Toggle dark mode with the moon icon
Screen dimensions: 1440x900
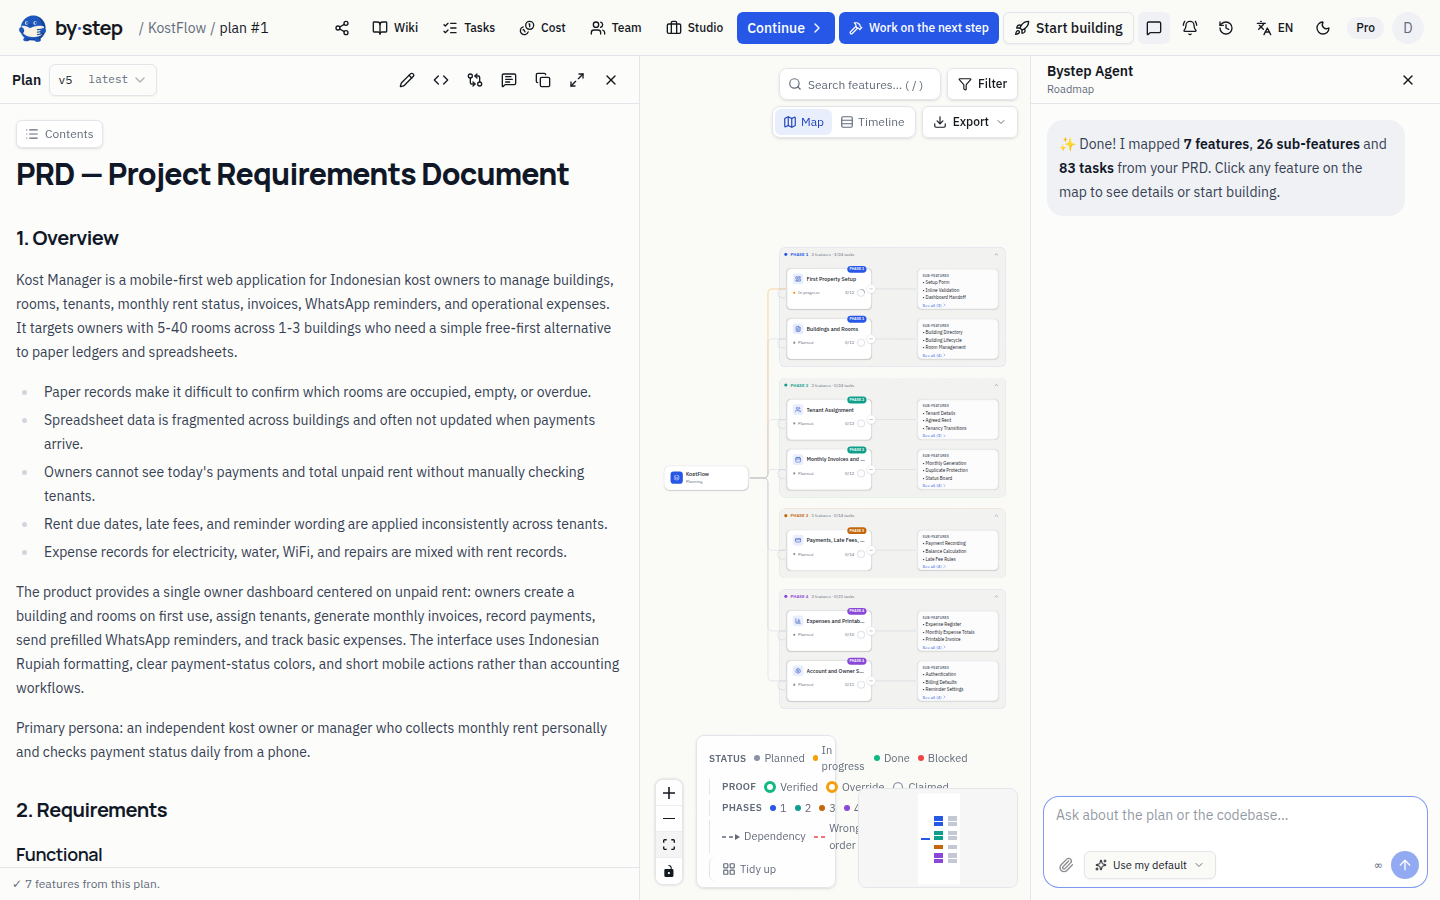click(1323, 28)
